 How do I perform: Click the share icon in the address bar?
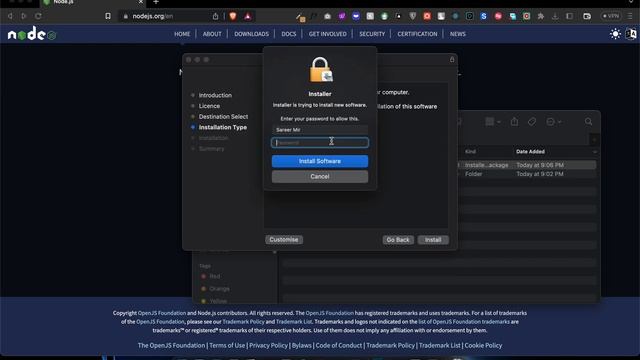[216, 16]
